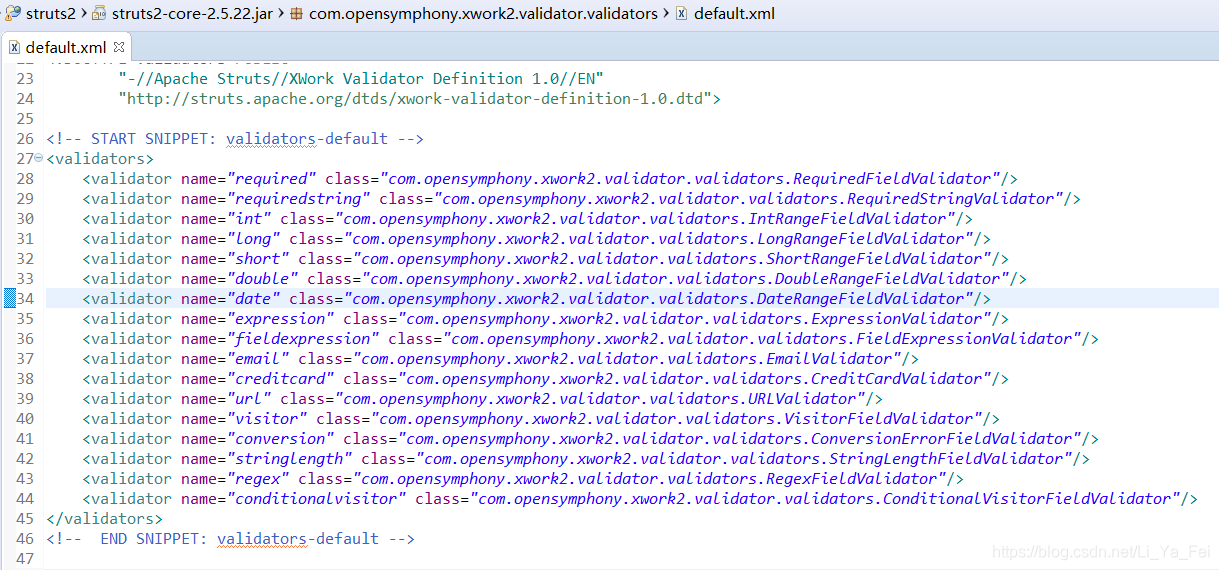Click the START SNIPPET comment line
1219x570 pixels.
point(235,138)
